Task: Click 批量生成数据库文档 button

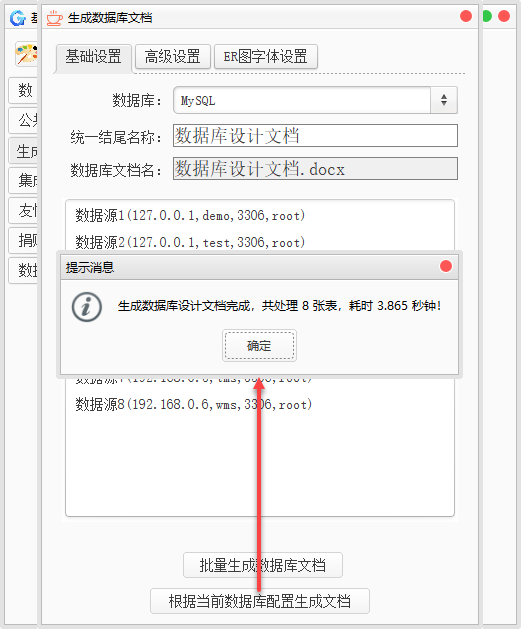Action: [x=263, y=565]
